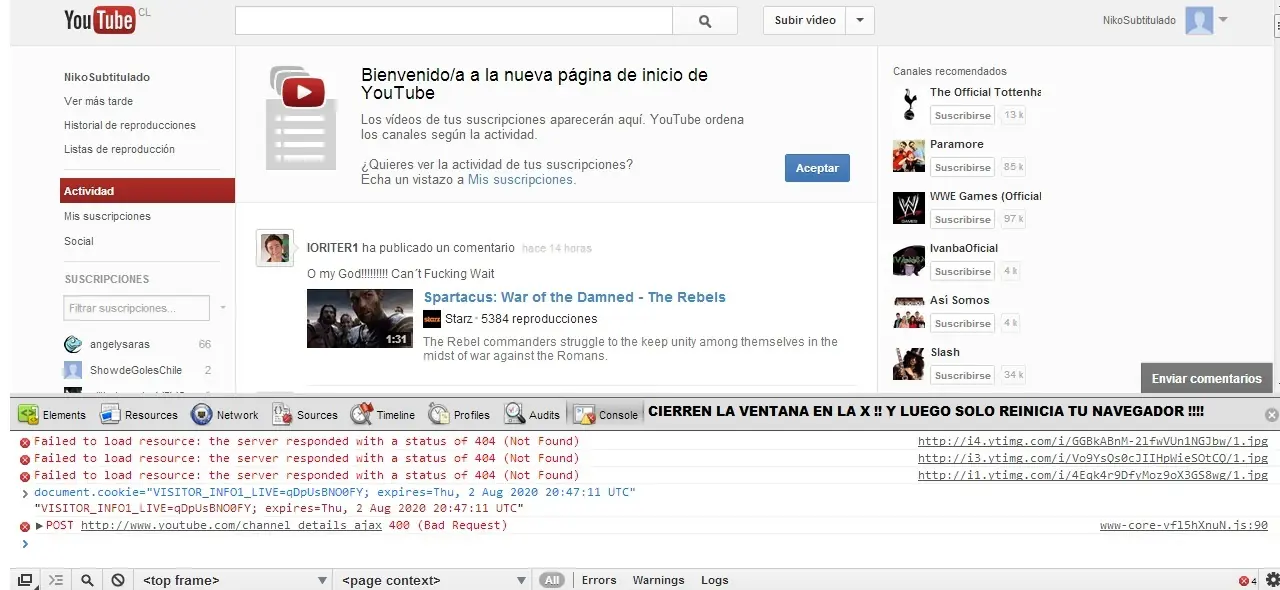Open Listas de reproducción

(x=119, y=149)
